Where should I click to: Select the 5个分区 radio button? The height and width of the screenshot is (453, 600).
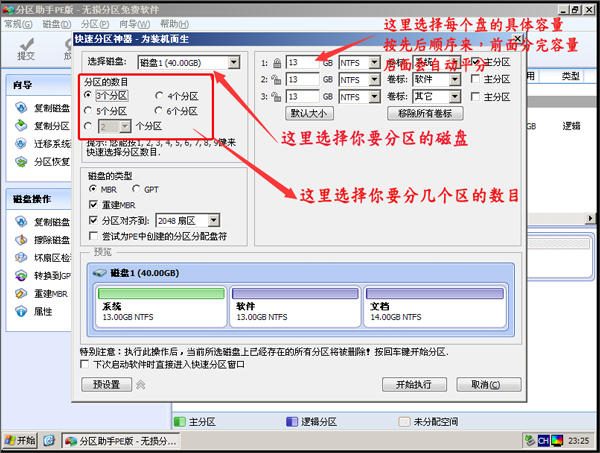tap(88, 111)
